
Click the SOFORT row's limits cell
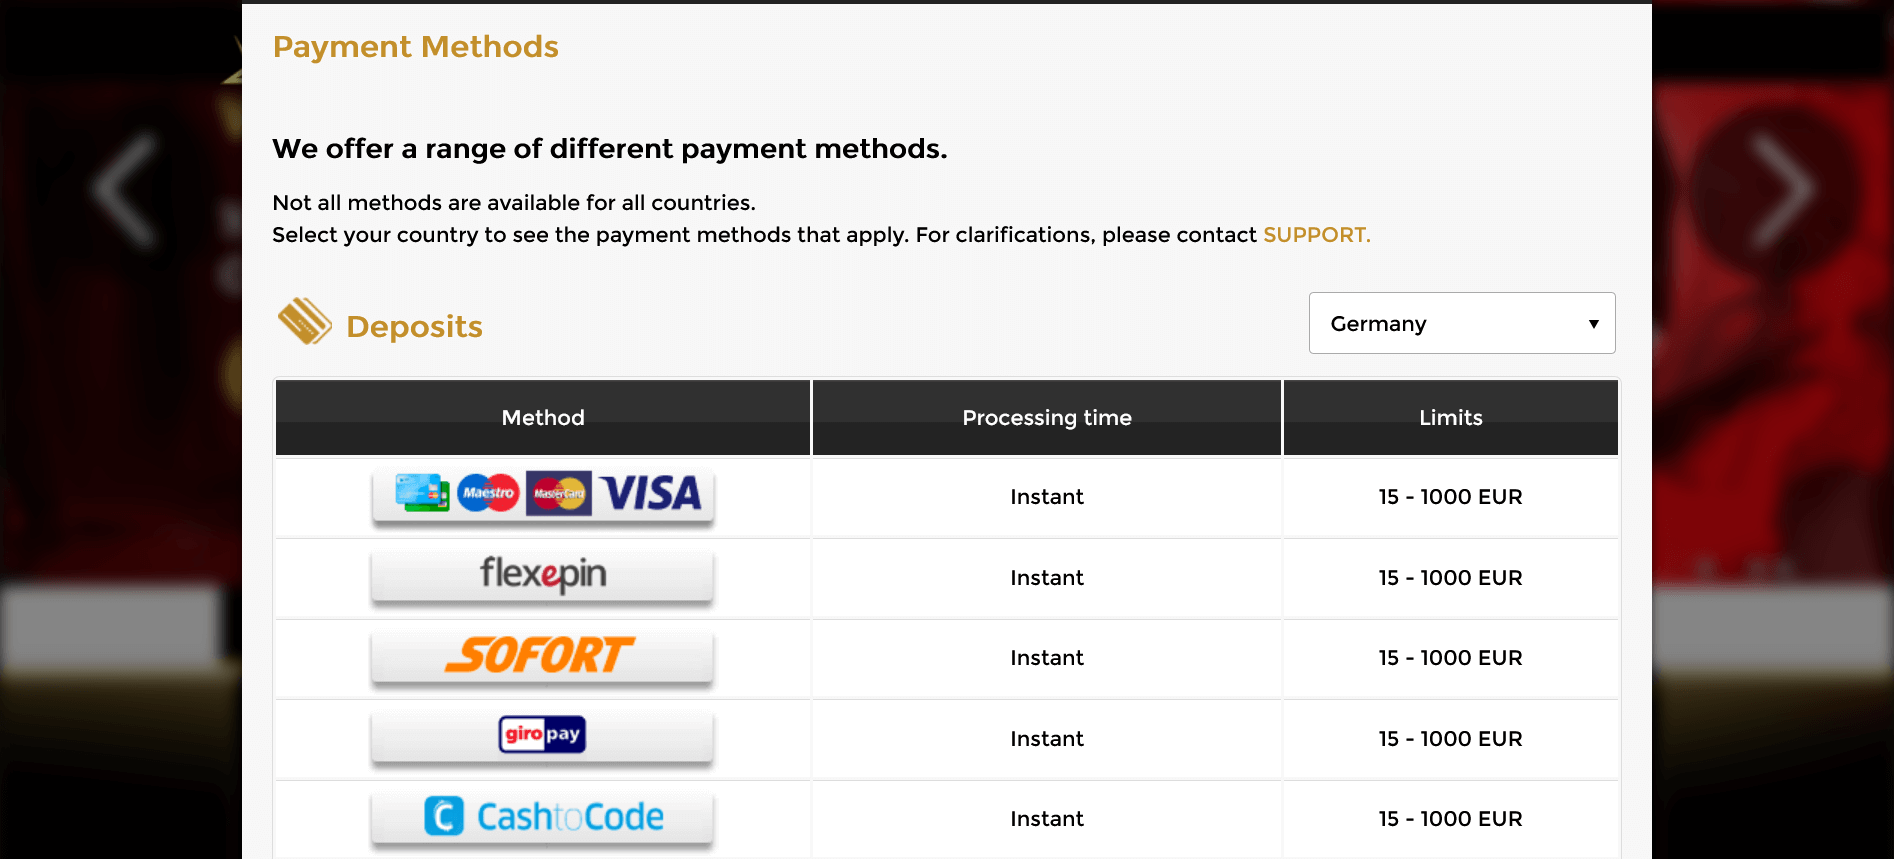click(x=1450, y=658)
